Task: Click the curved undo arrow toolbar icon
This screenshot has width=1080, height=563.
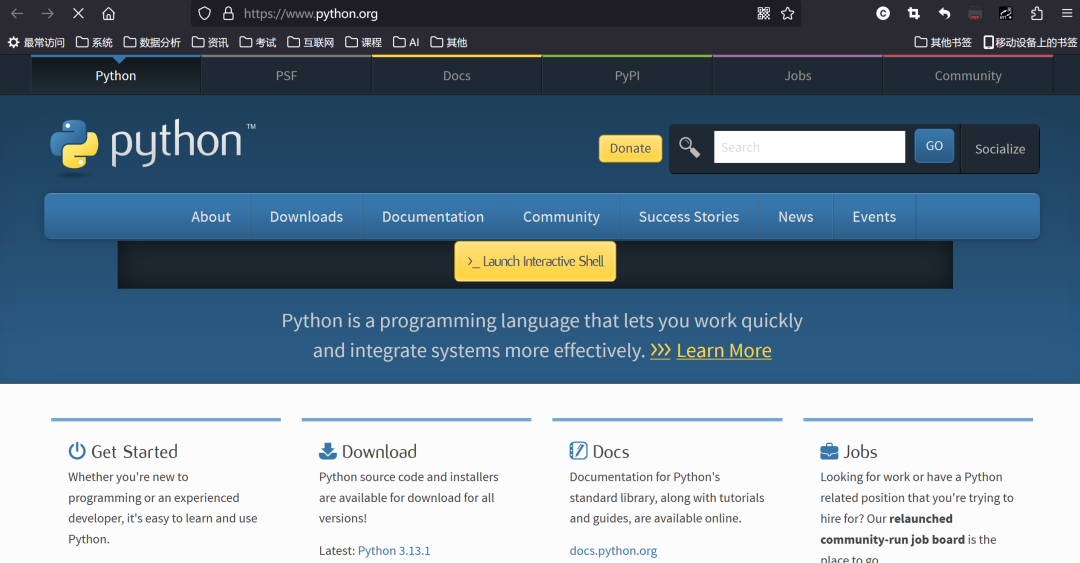Action: click(x=944, y=13)
